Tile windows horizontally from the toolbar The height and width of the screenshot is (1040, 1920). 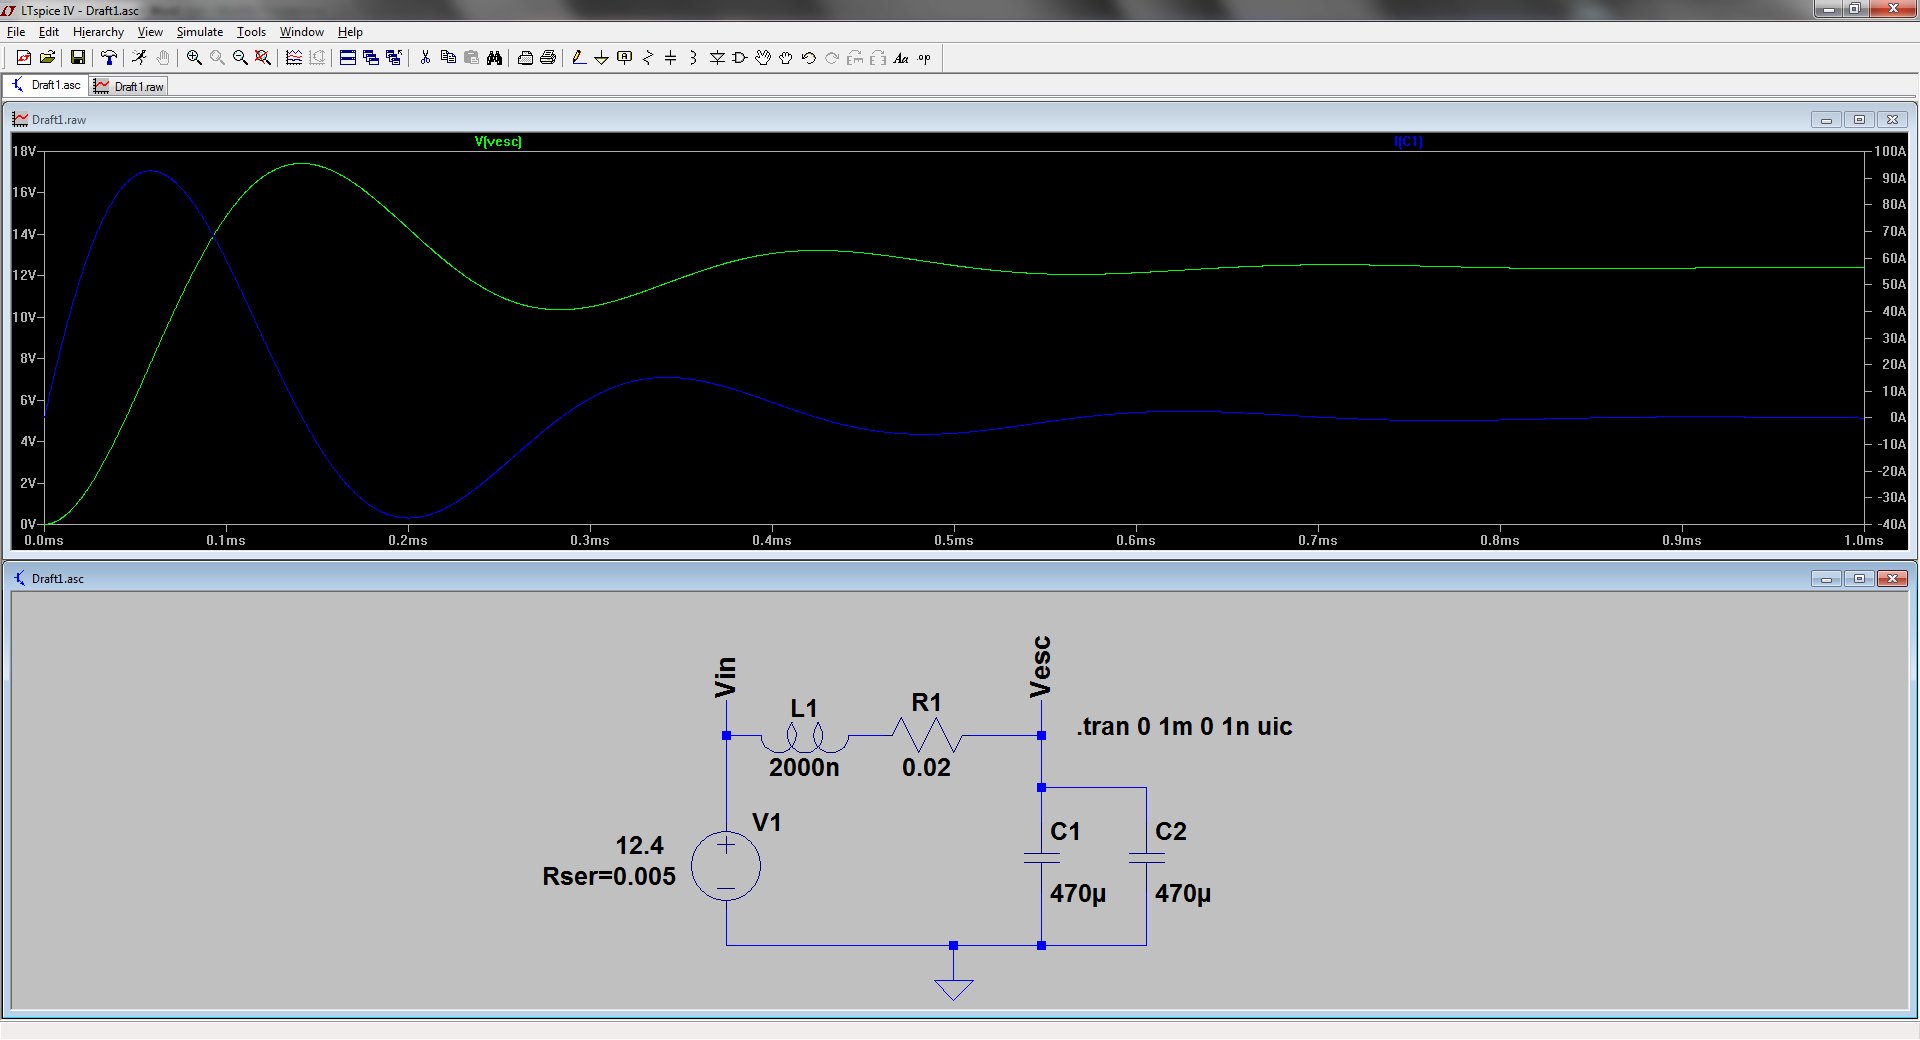point(348,58)
